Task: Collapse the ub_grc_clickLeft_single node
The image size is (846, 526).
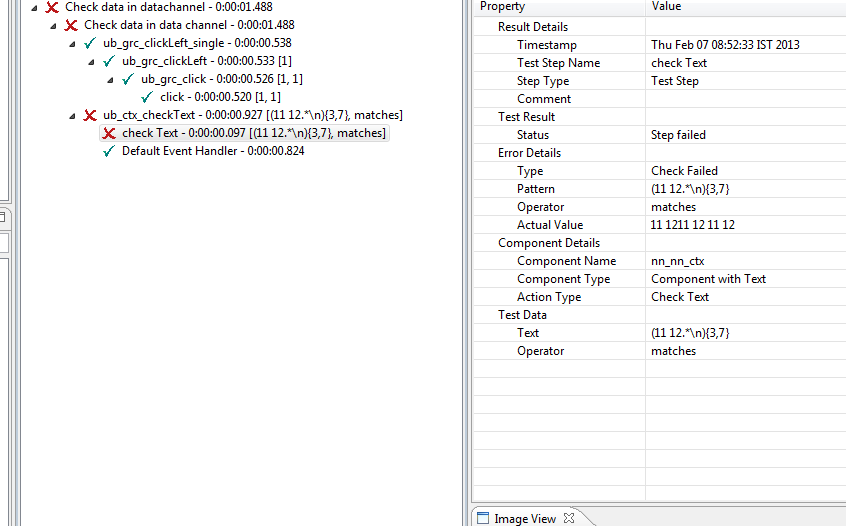Action: pos(72,44)
